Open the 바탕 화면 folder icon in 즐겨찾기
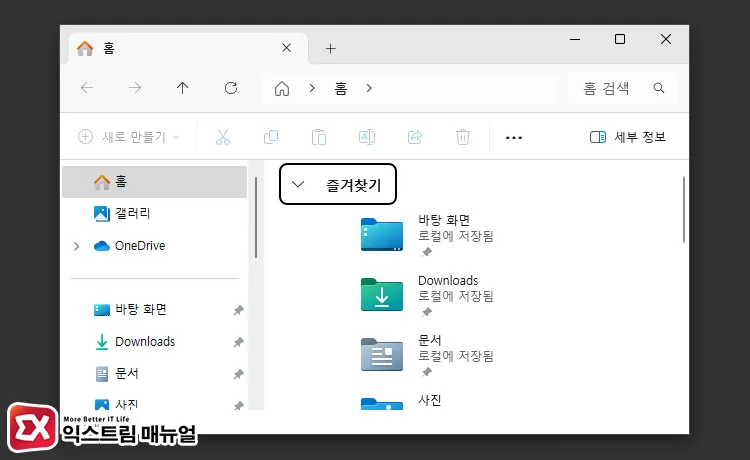750x460 pixels. pos(382,234)
